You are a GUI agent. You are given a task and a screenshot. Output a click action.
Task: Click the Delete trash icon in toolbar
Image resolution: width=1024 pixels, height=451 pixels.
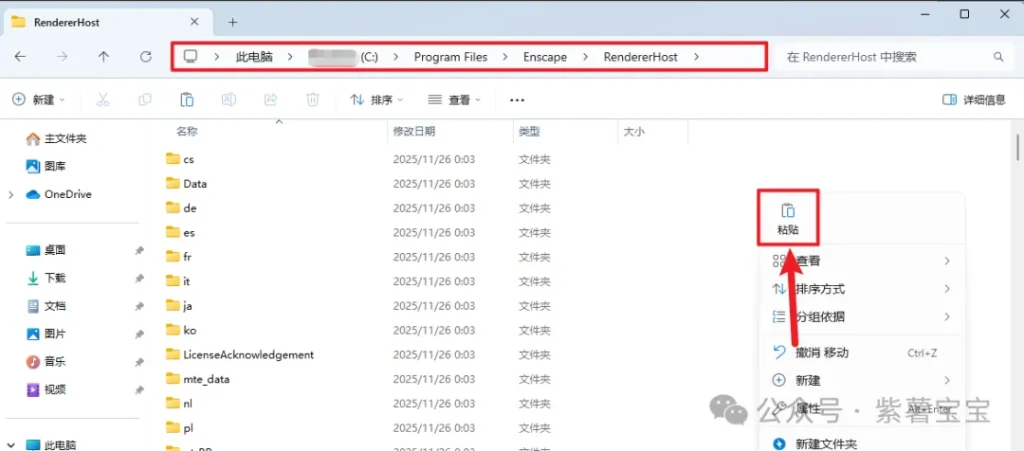click(312, 100)
